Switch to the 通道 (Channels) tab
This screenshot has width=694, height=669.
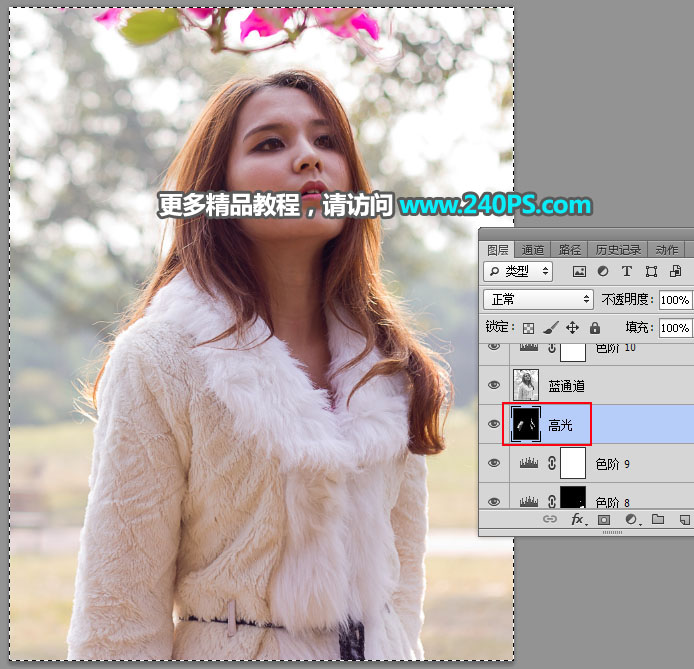[x=533, y=250]
